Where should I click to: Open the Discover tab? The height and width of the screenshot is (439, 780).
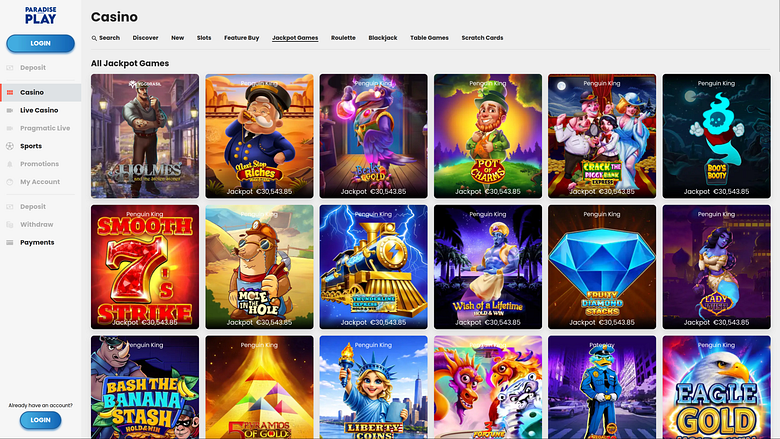(x=145, y=38)
